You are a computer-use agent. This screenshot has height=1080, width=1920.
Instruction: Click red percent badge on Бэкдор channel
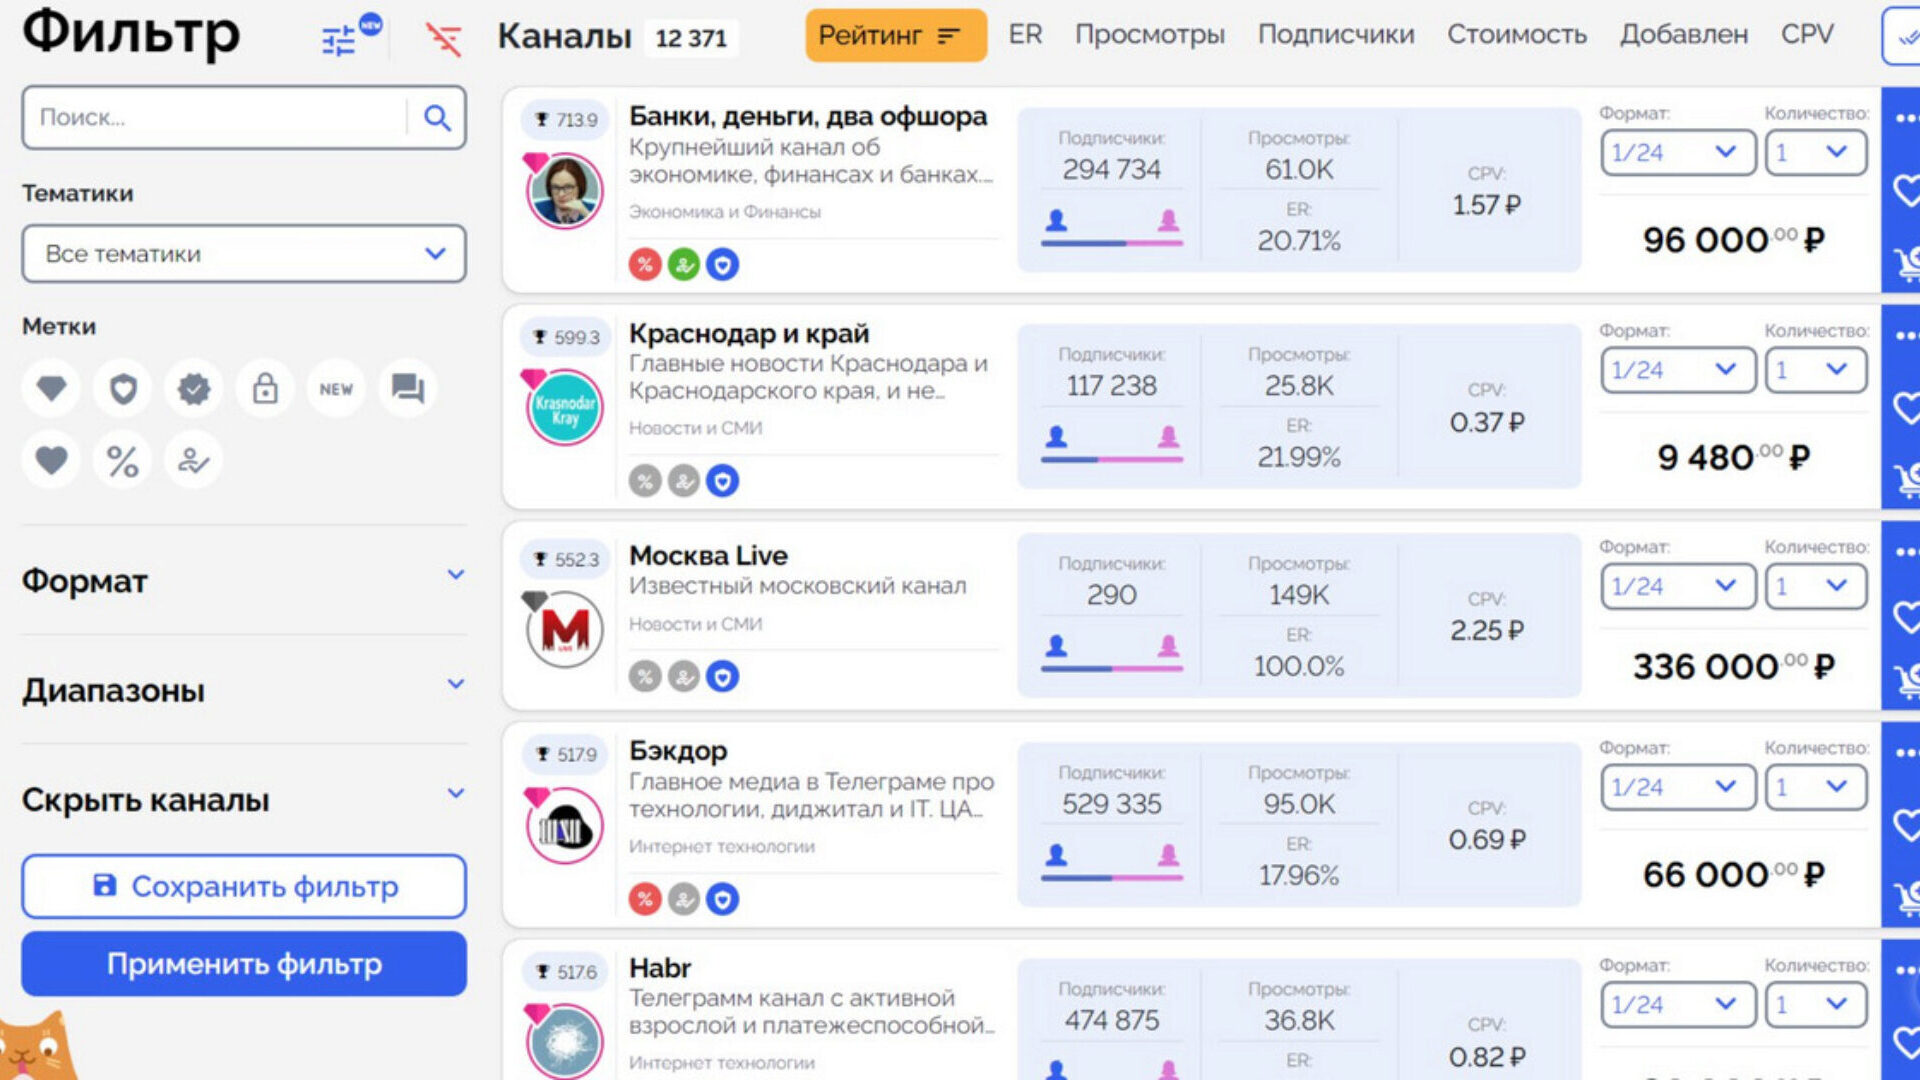[645, 899]
